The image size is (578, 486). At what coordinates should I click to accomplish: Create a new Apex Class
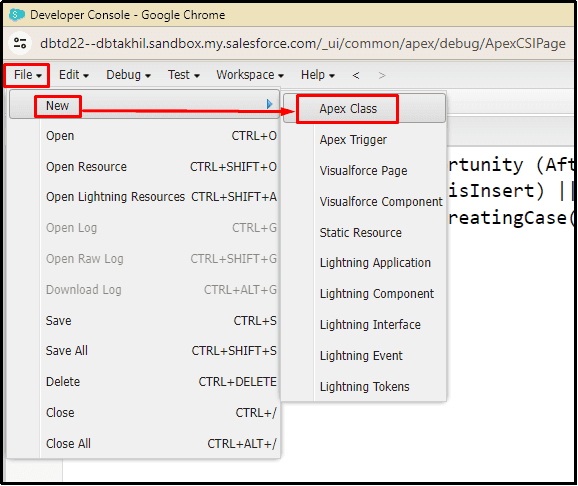pos(365,109)
